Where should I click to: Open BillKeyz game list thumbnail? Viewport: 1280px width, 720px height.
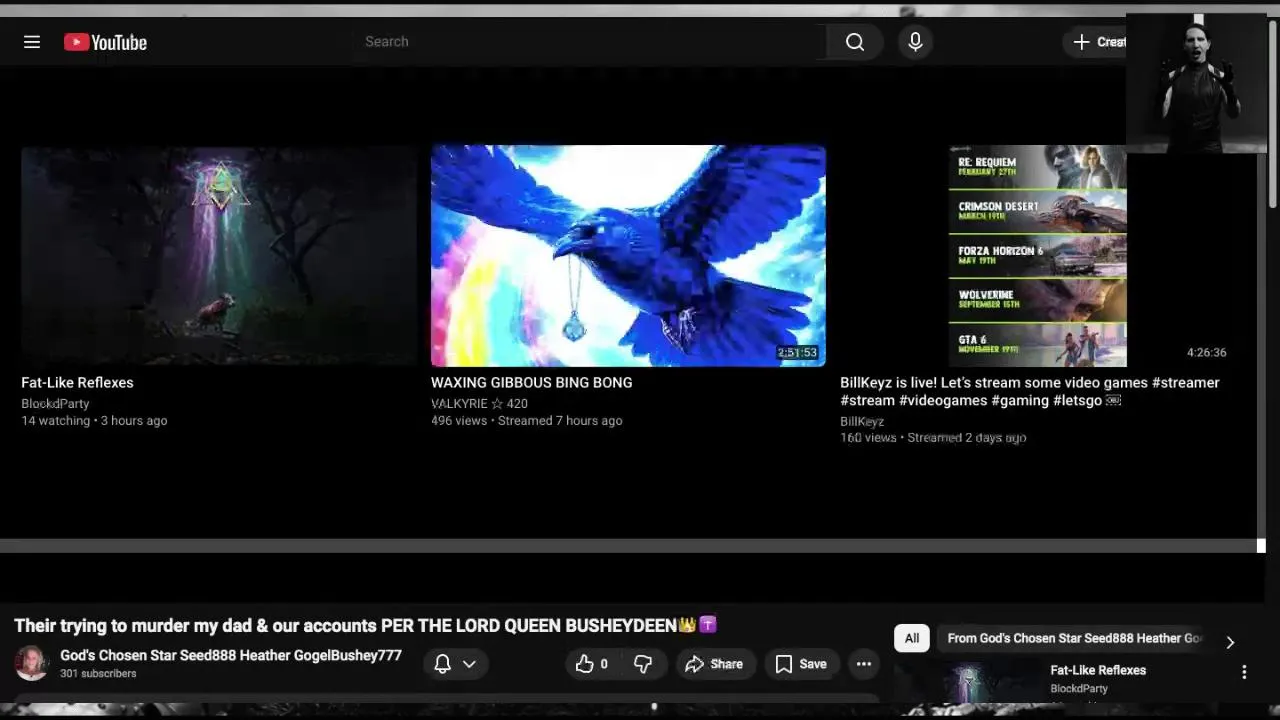coord(1037,256)
